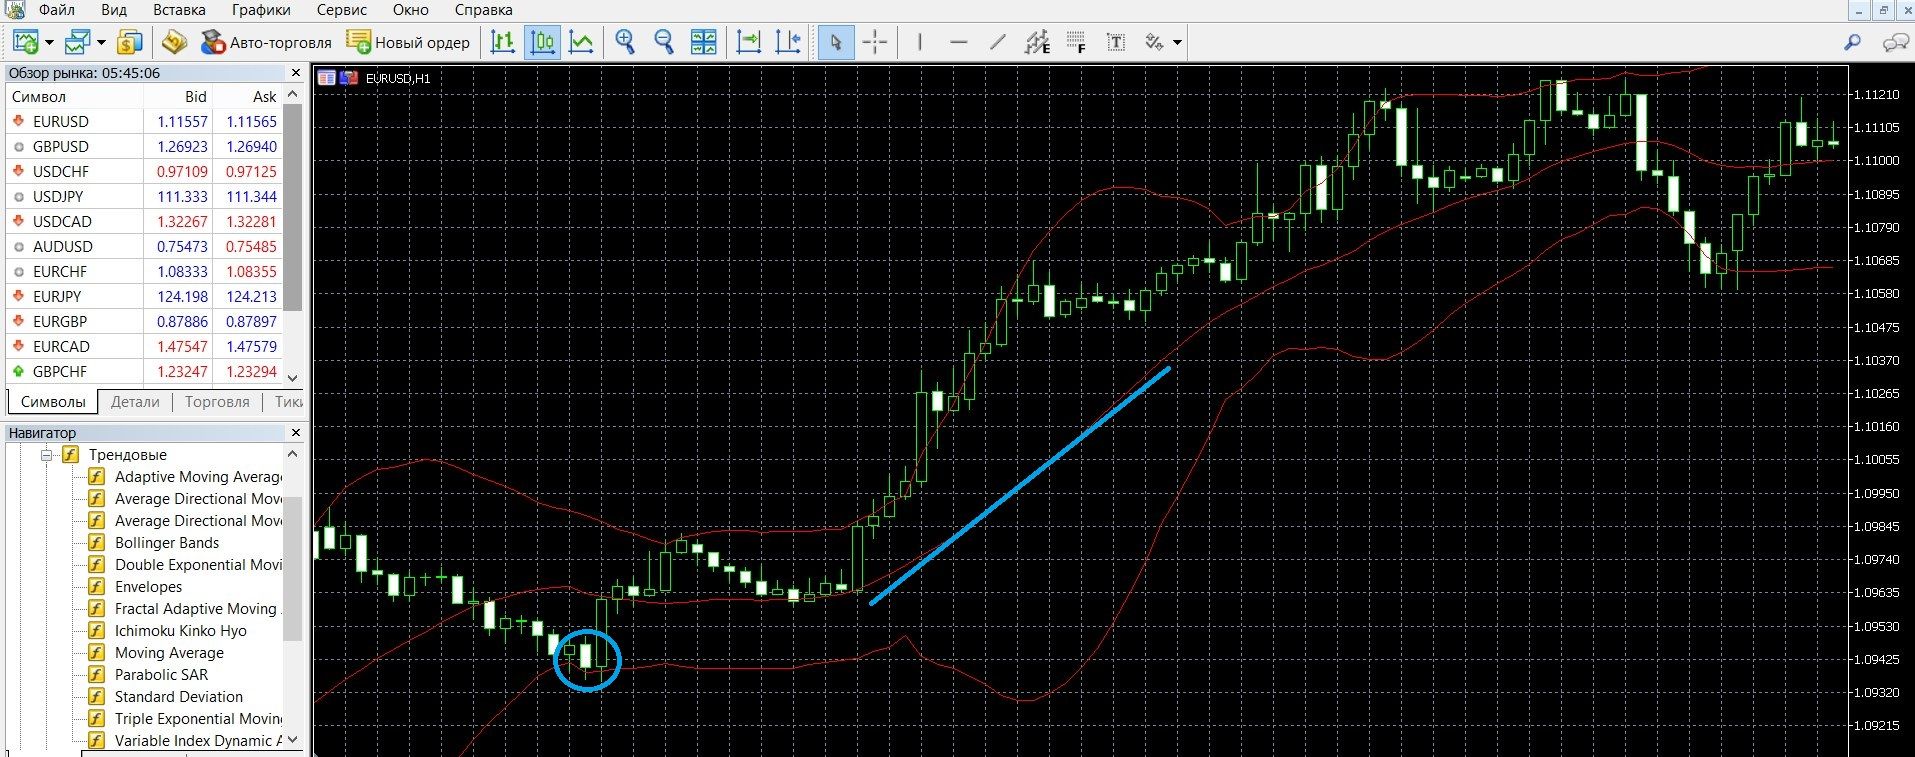This screenshot has height=757, width=1915.
Task: Open the new chart icon
Action: (25, 42)
